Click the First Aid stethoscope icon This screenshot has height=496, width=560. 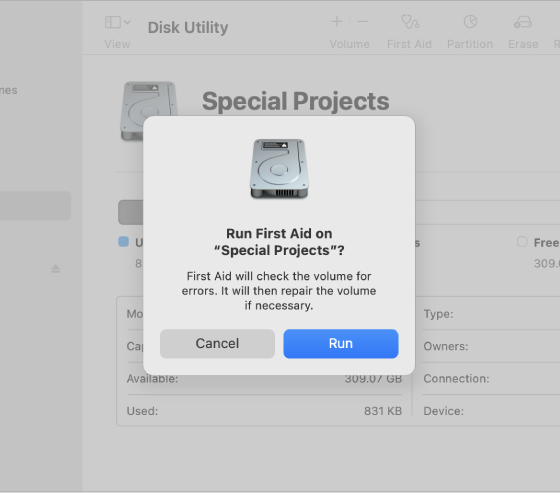pos(410,22)
